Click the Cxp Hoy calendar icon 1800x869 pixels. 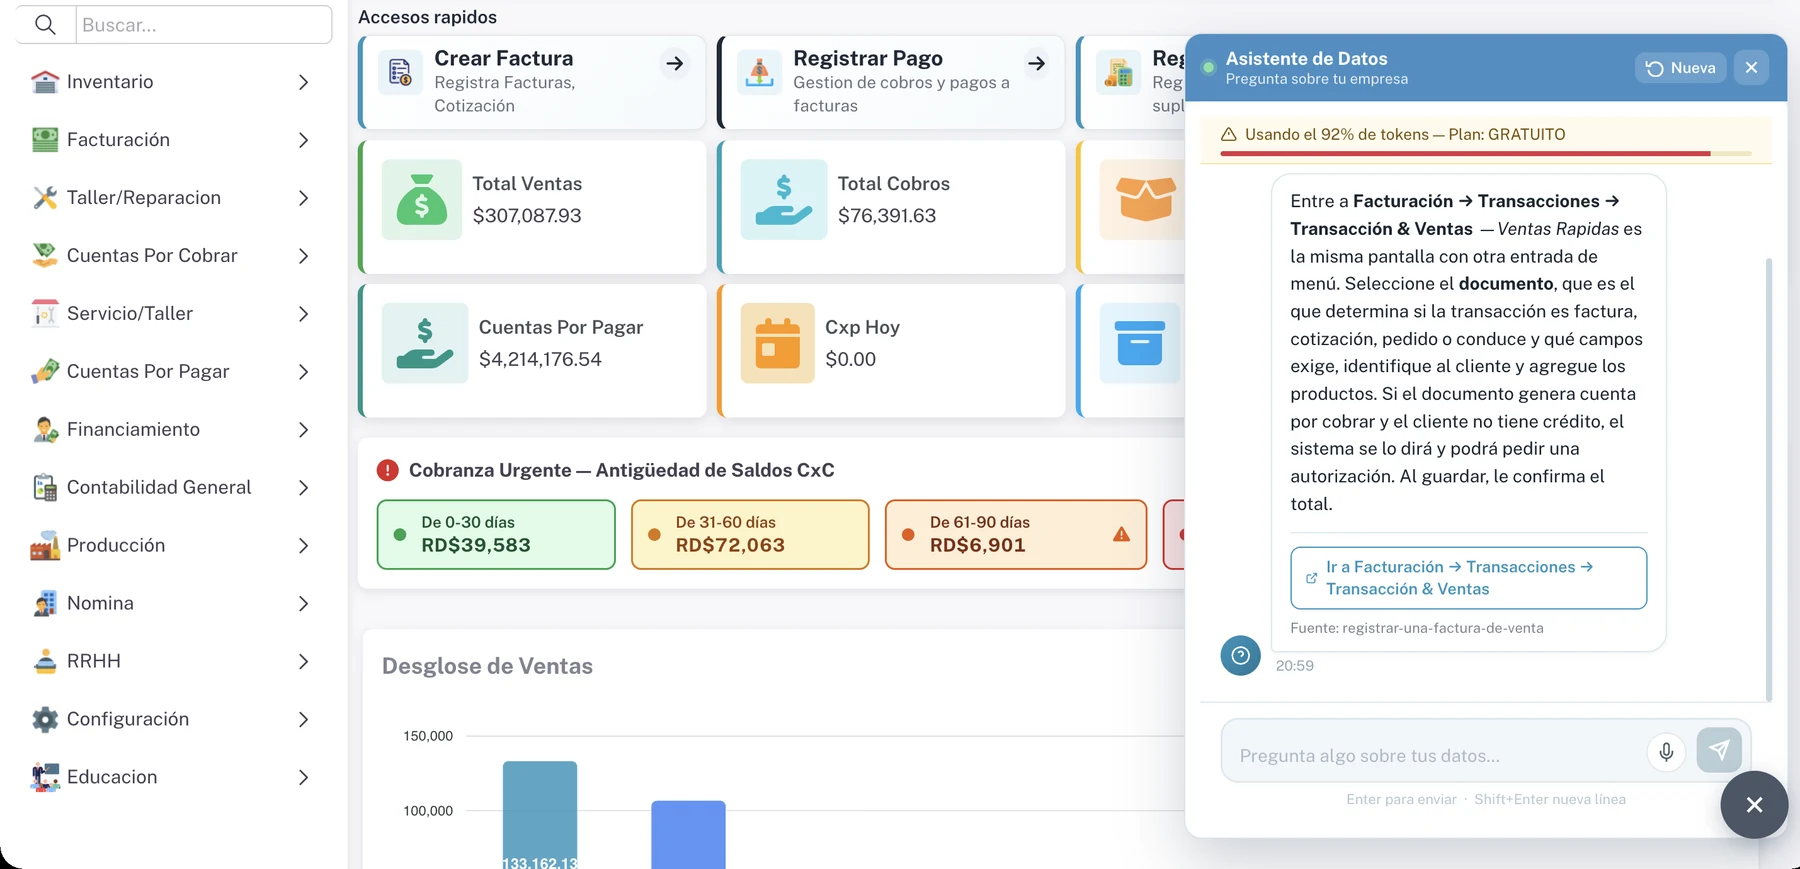click(778, 343)
